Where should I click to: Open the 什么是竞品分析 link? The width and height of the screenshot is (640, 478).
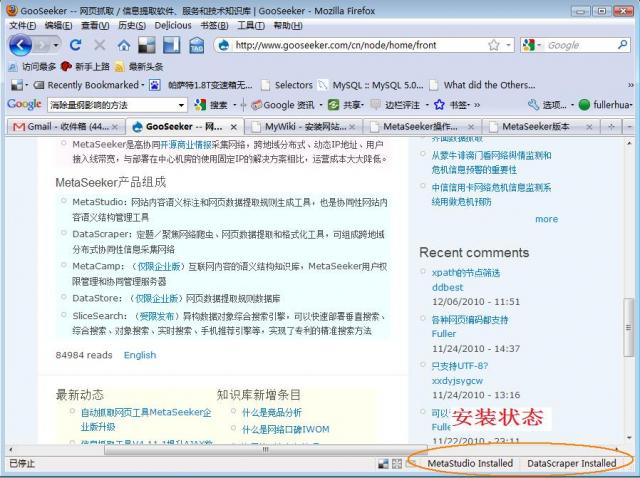(272, 412)
